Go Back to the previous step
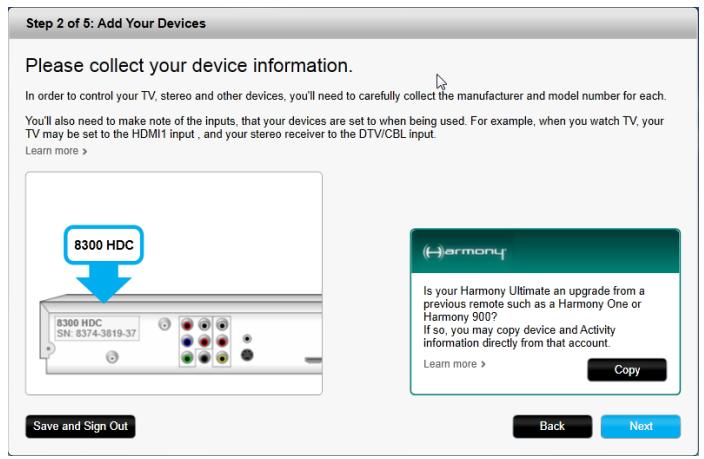Screen dimensions: 704x459 point(552,426)
